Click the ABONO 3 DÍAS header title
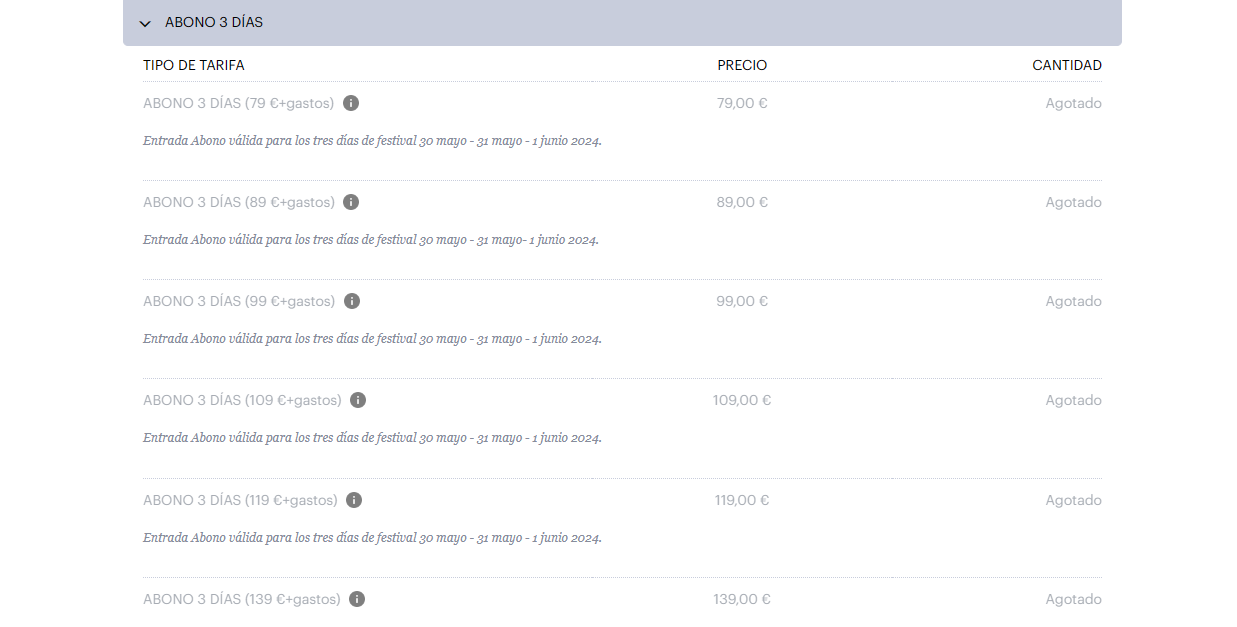The height and width of the screenshot is (627, 1237). [214, 22]
